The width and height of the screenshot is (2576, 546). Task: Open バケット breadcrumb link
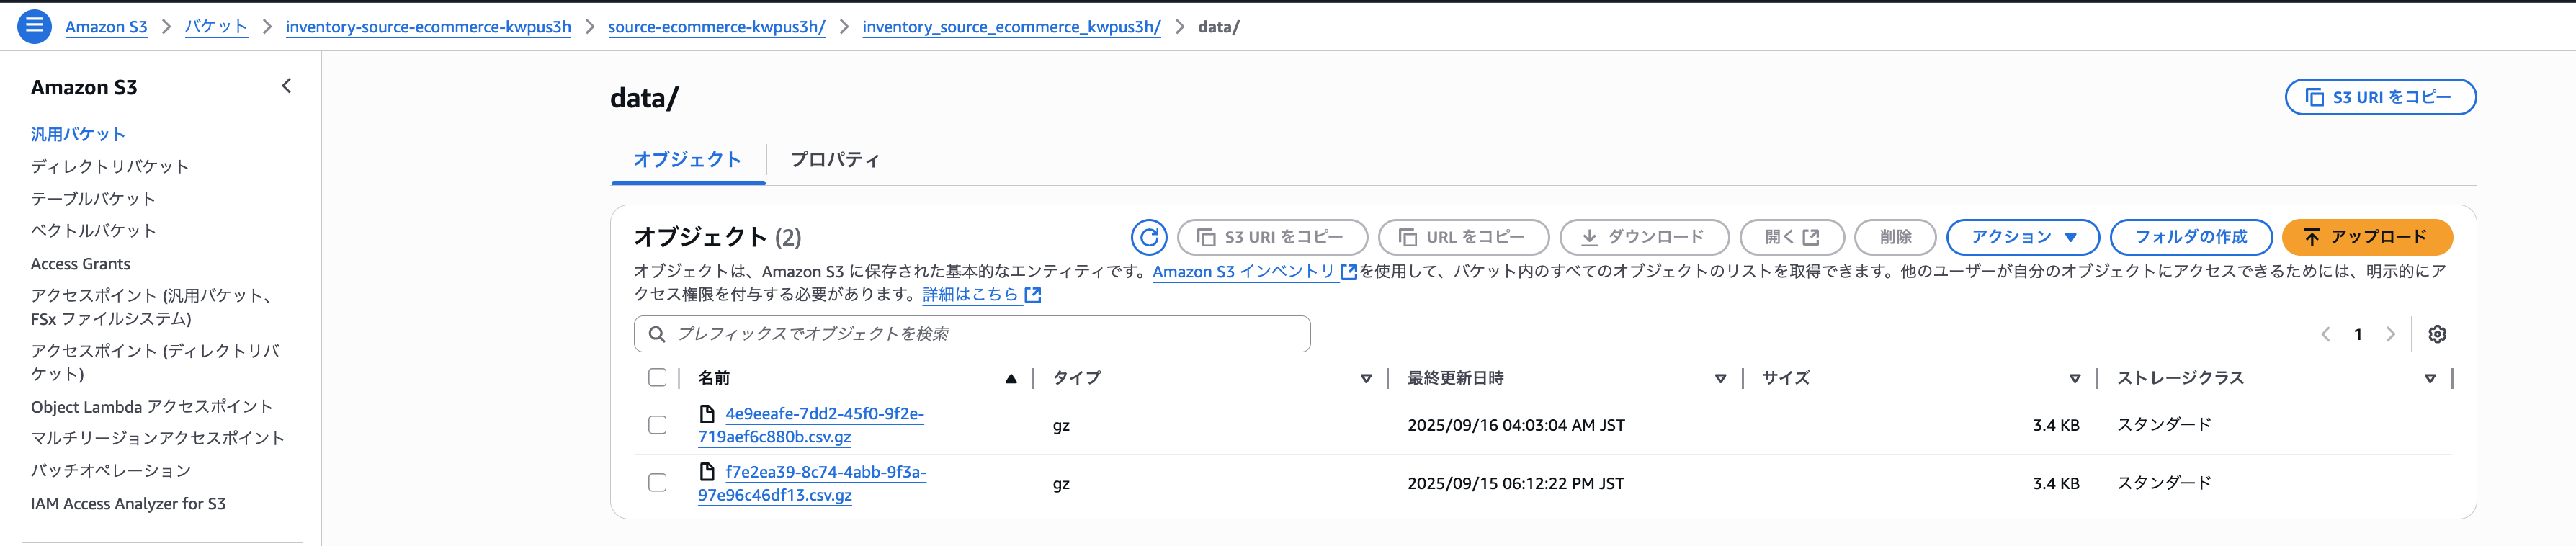216,27
